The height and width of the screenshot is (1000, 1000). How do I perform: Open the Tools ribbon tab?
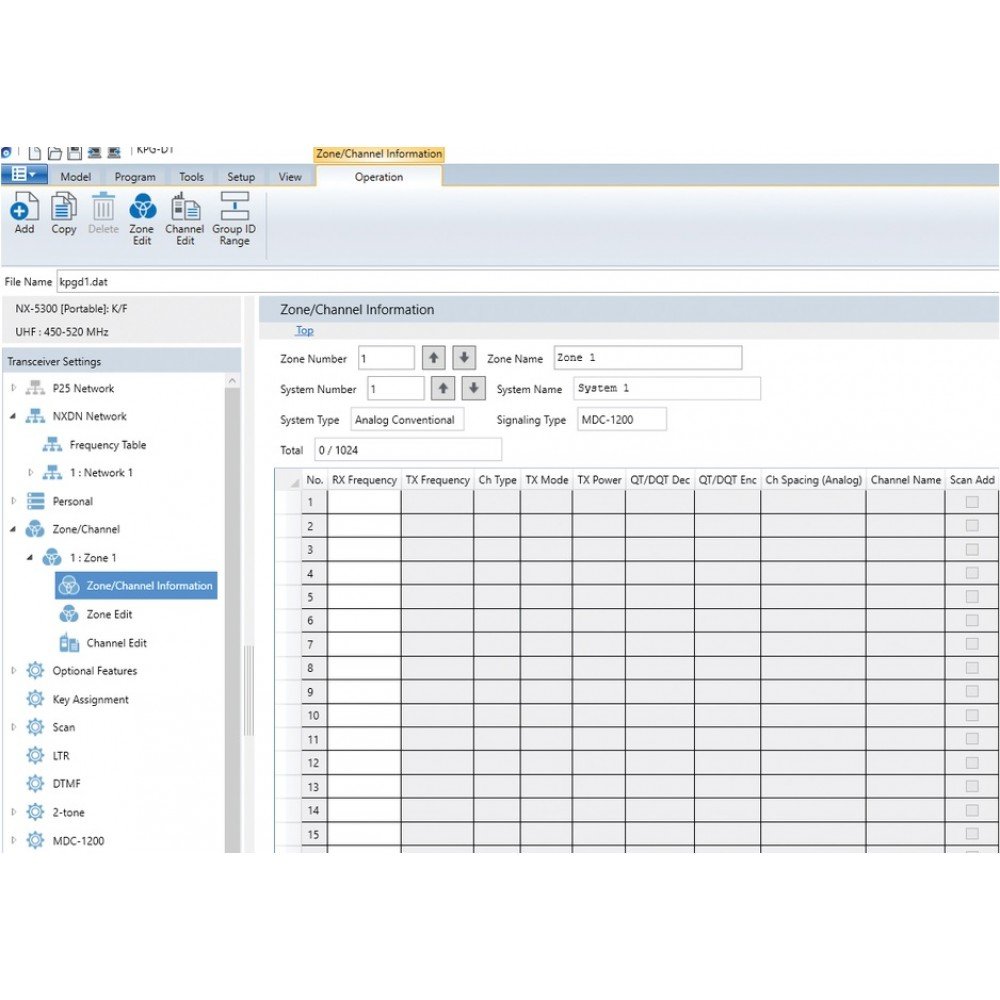coord(191,177)
